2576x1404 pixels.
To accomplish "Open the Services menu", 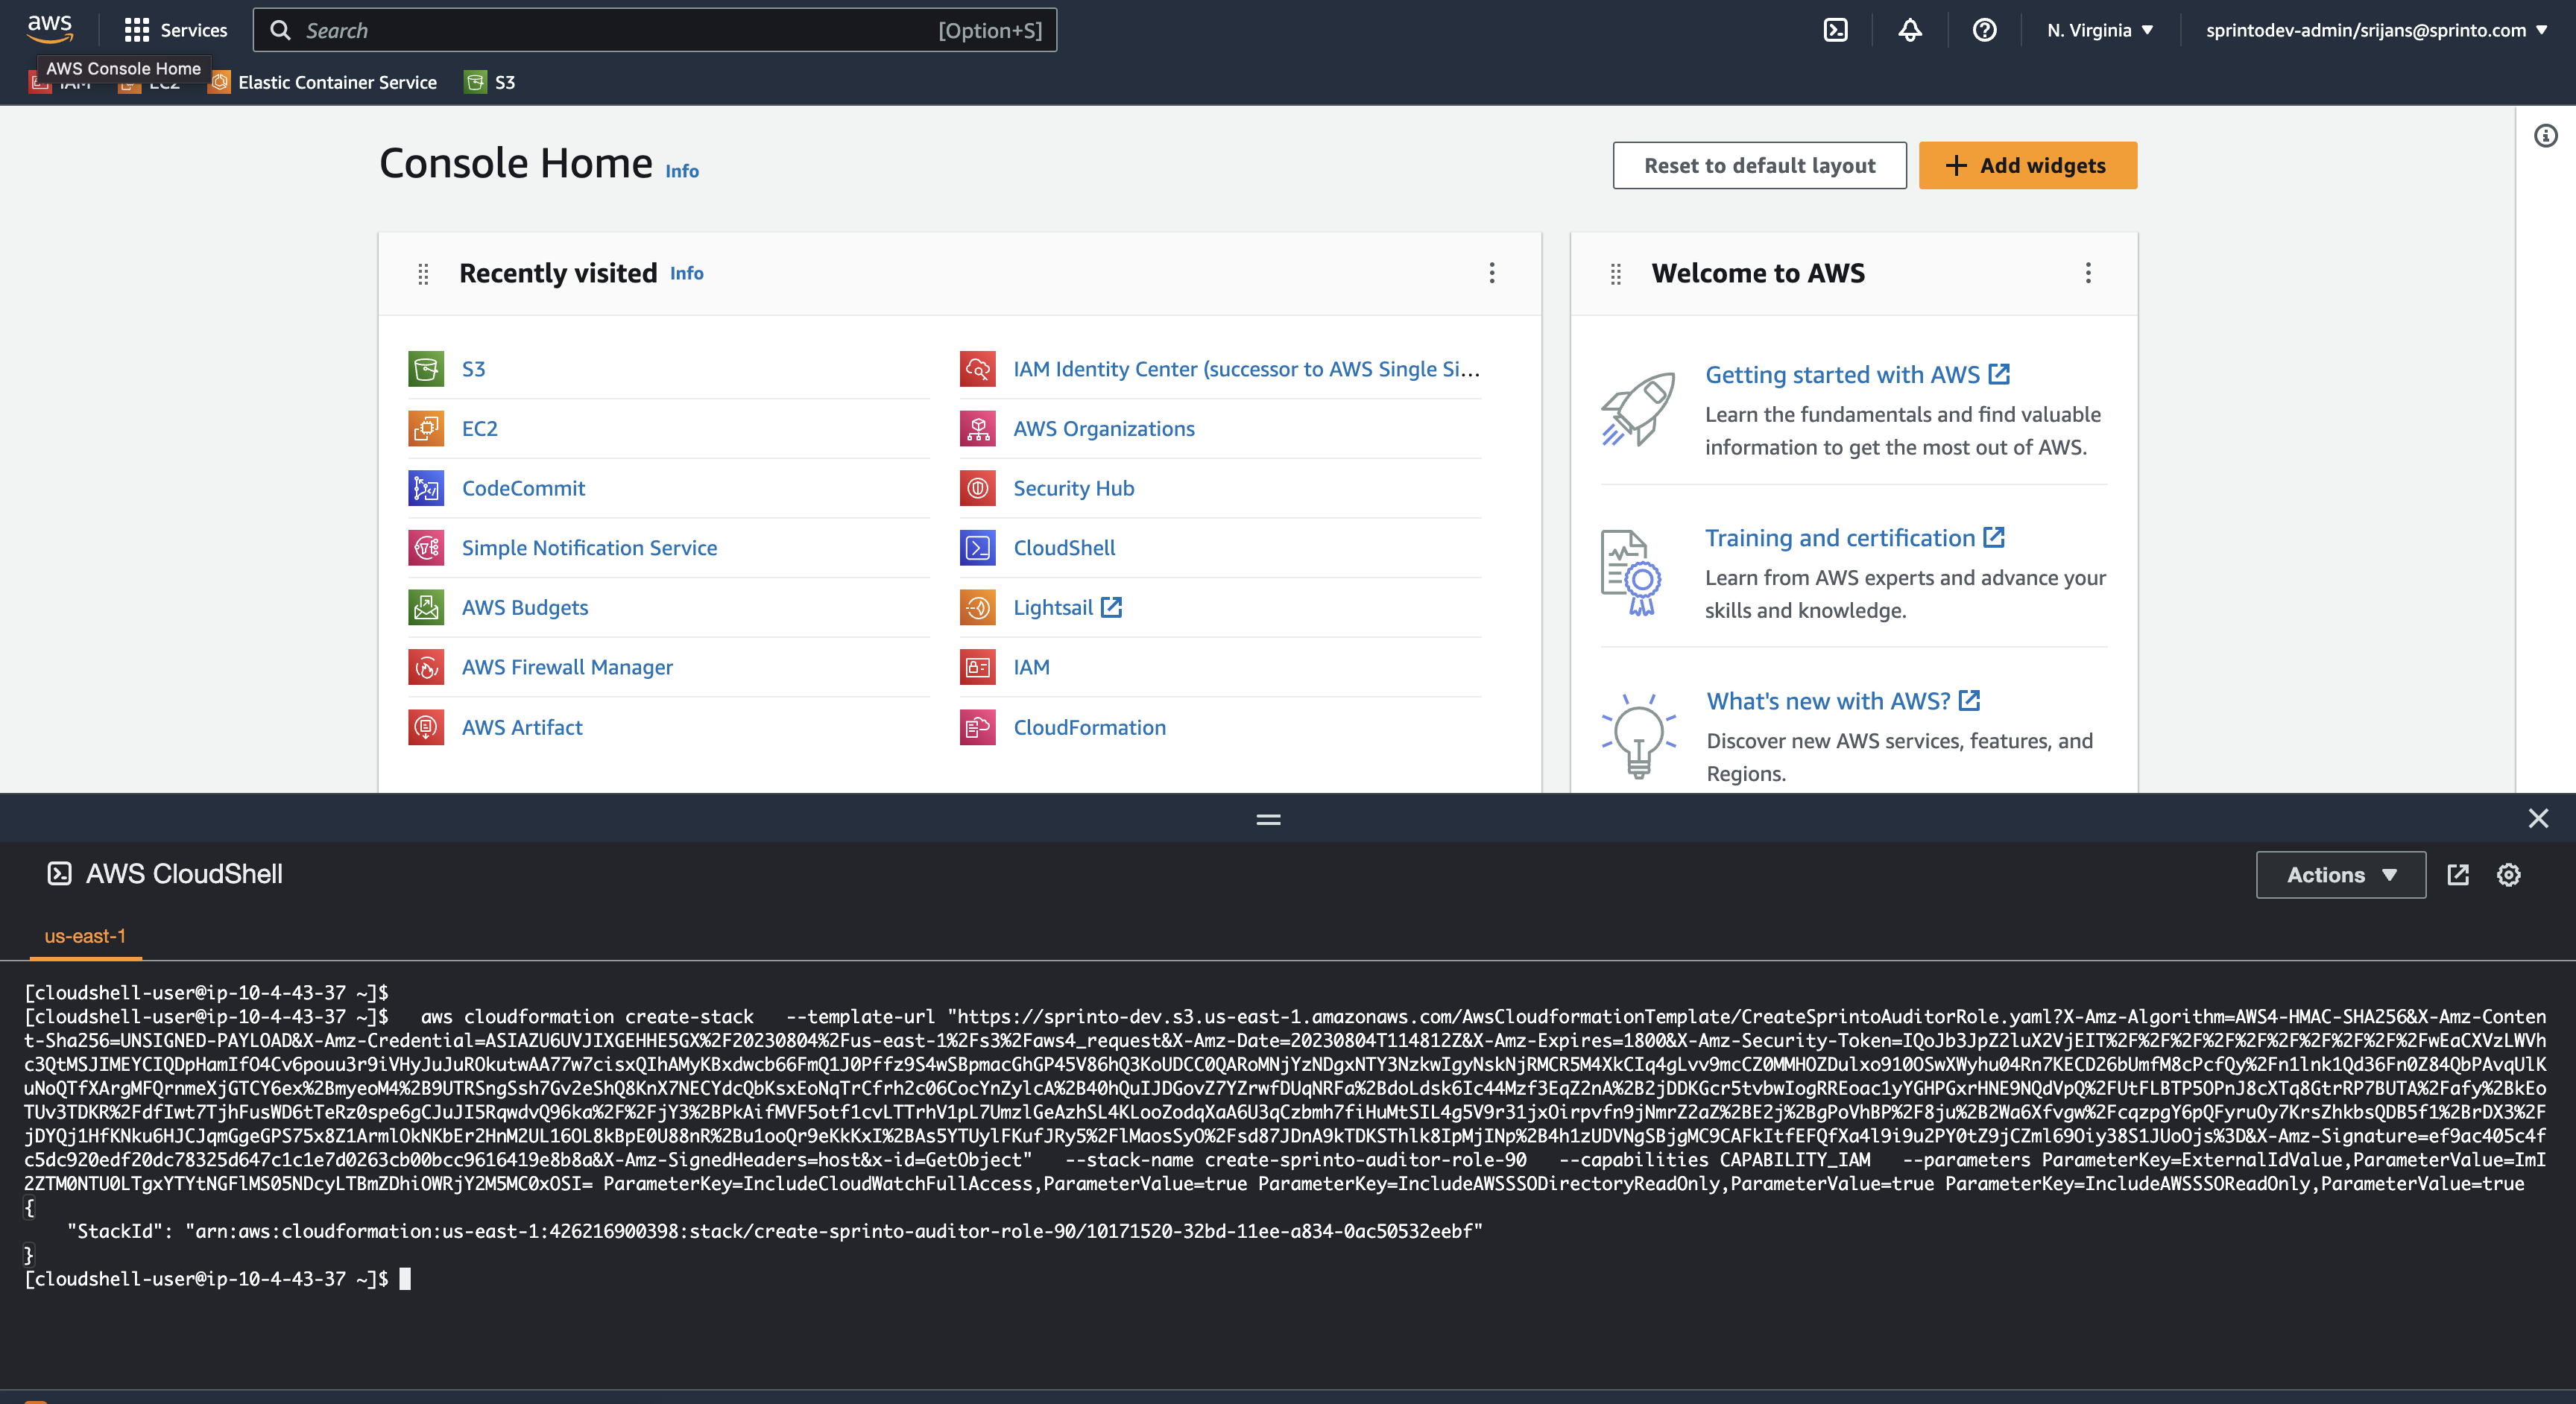I will pos(176,30).
